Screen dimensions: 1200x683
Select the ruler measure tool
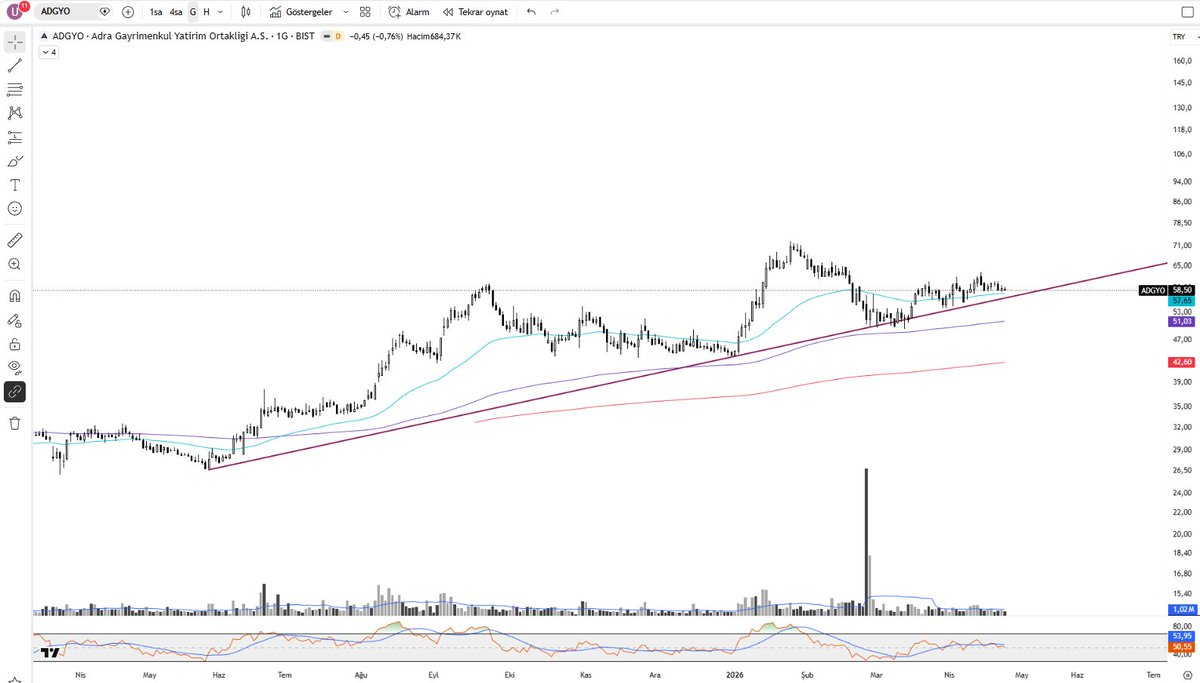coord(15,240)
